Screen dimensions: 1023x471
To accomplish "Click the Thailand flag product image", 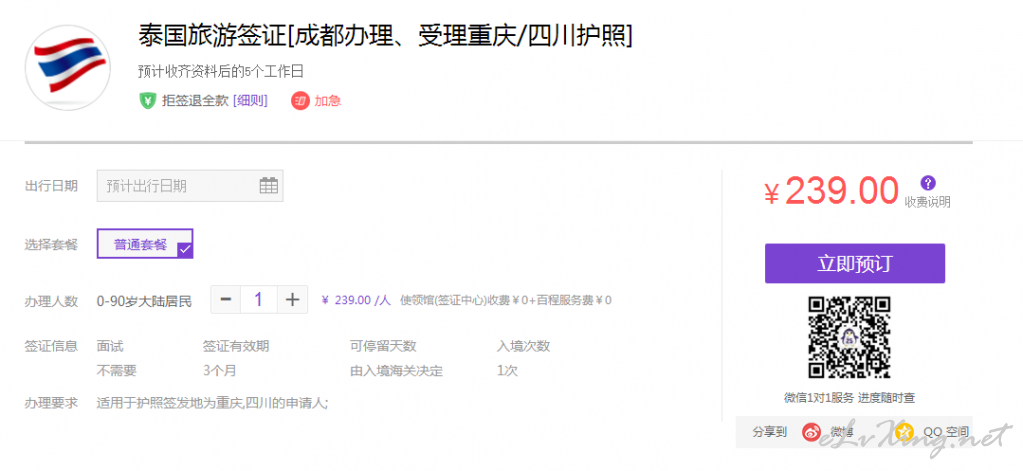I will click(x=67, y=67).
